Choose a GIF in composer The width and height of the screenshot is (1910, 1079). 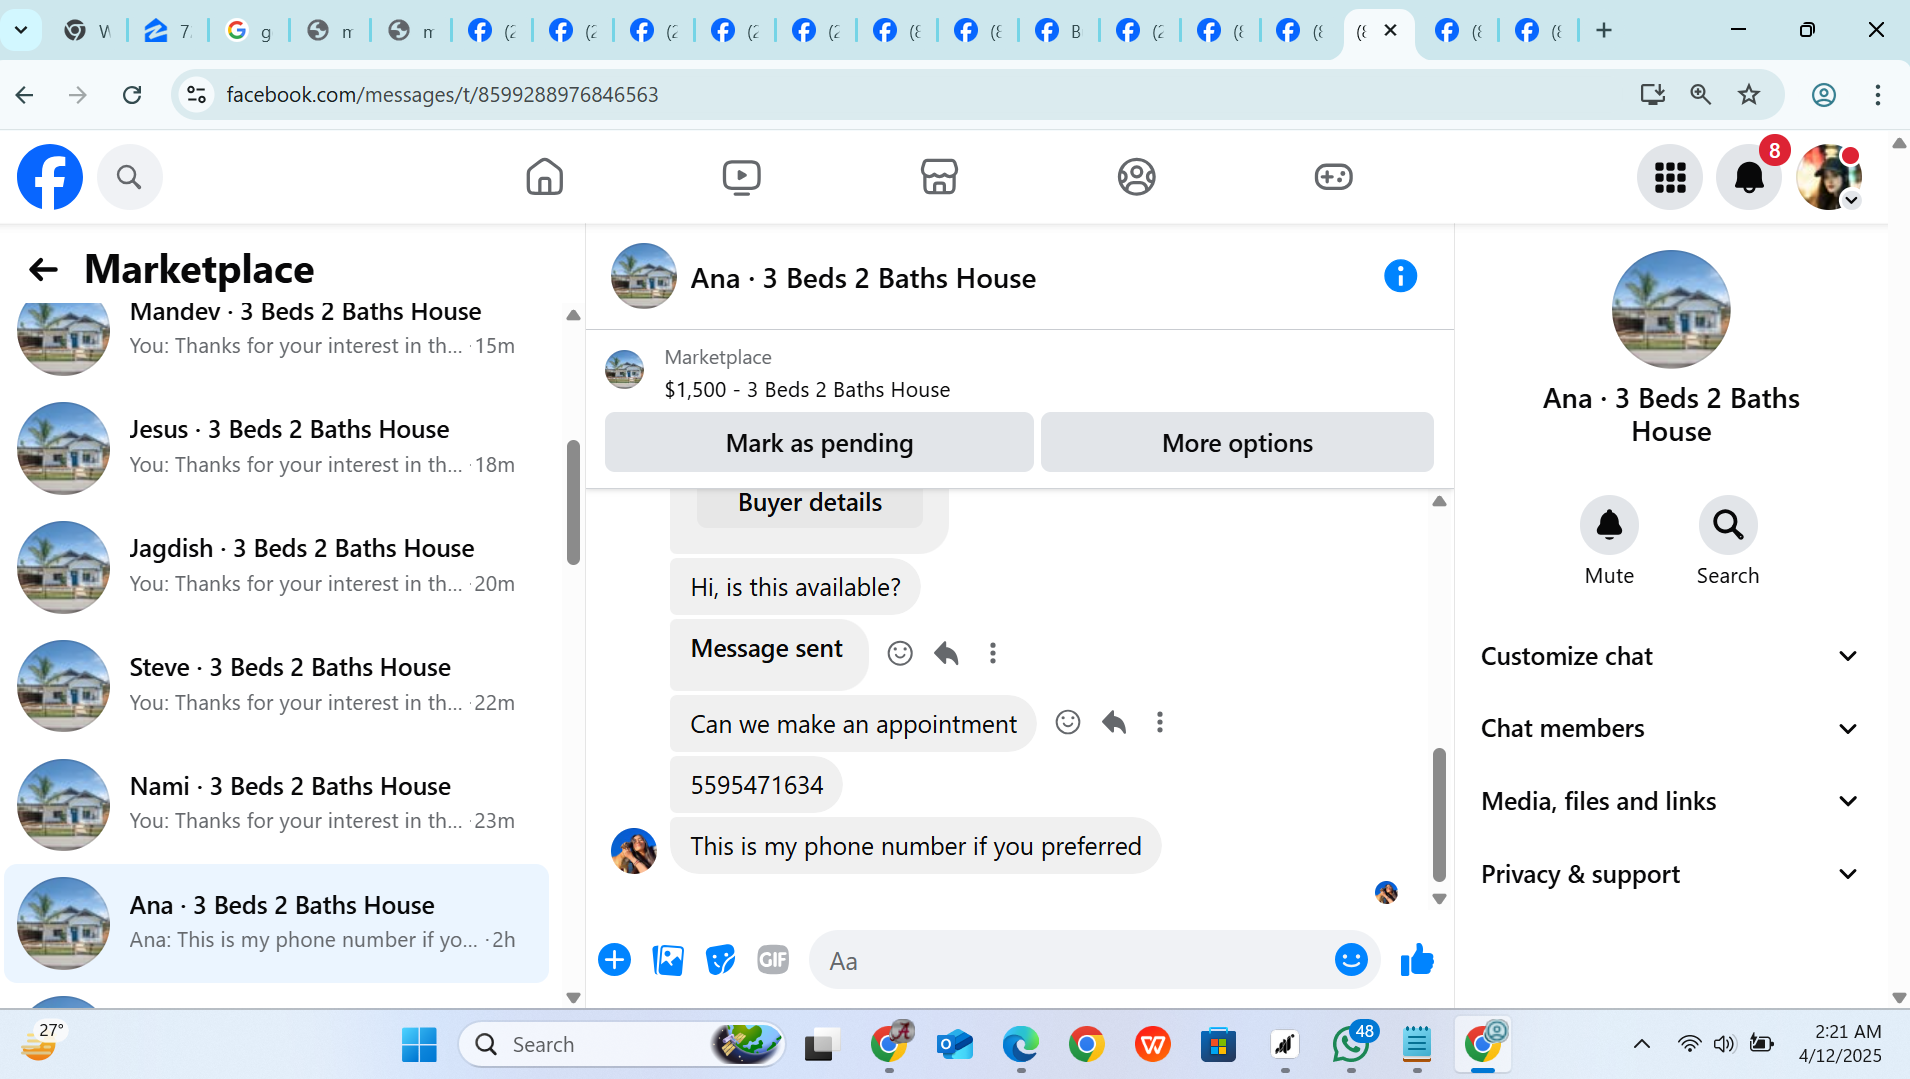pyautogui.click(x=773, y=960)
